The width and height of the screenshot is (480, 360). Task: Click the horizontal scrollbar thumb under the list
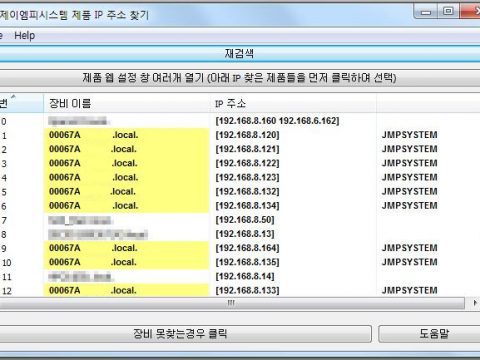pos(232,303)
